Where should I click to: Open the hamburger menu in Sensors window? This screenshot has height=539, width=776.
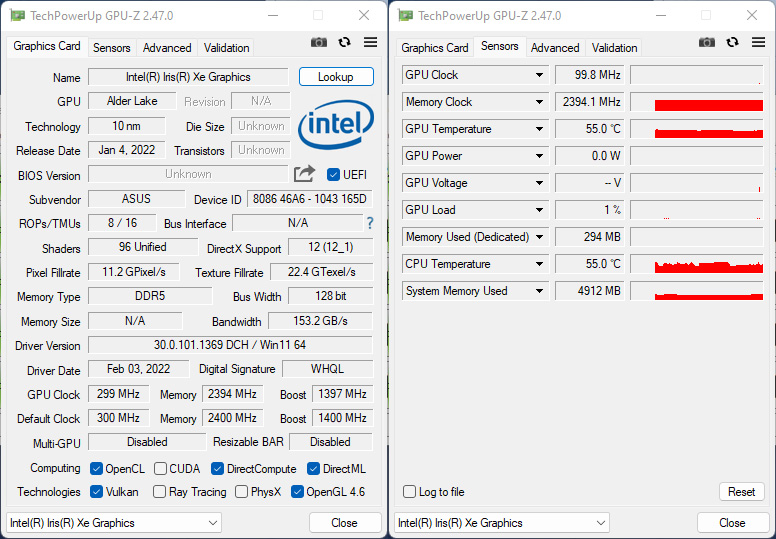coord(758,42)
